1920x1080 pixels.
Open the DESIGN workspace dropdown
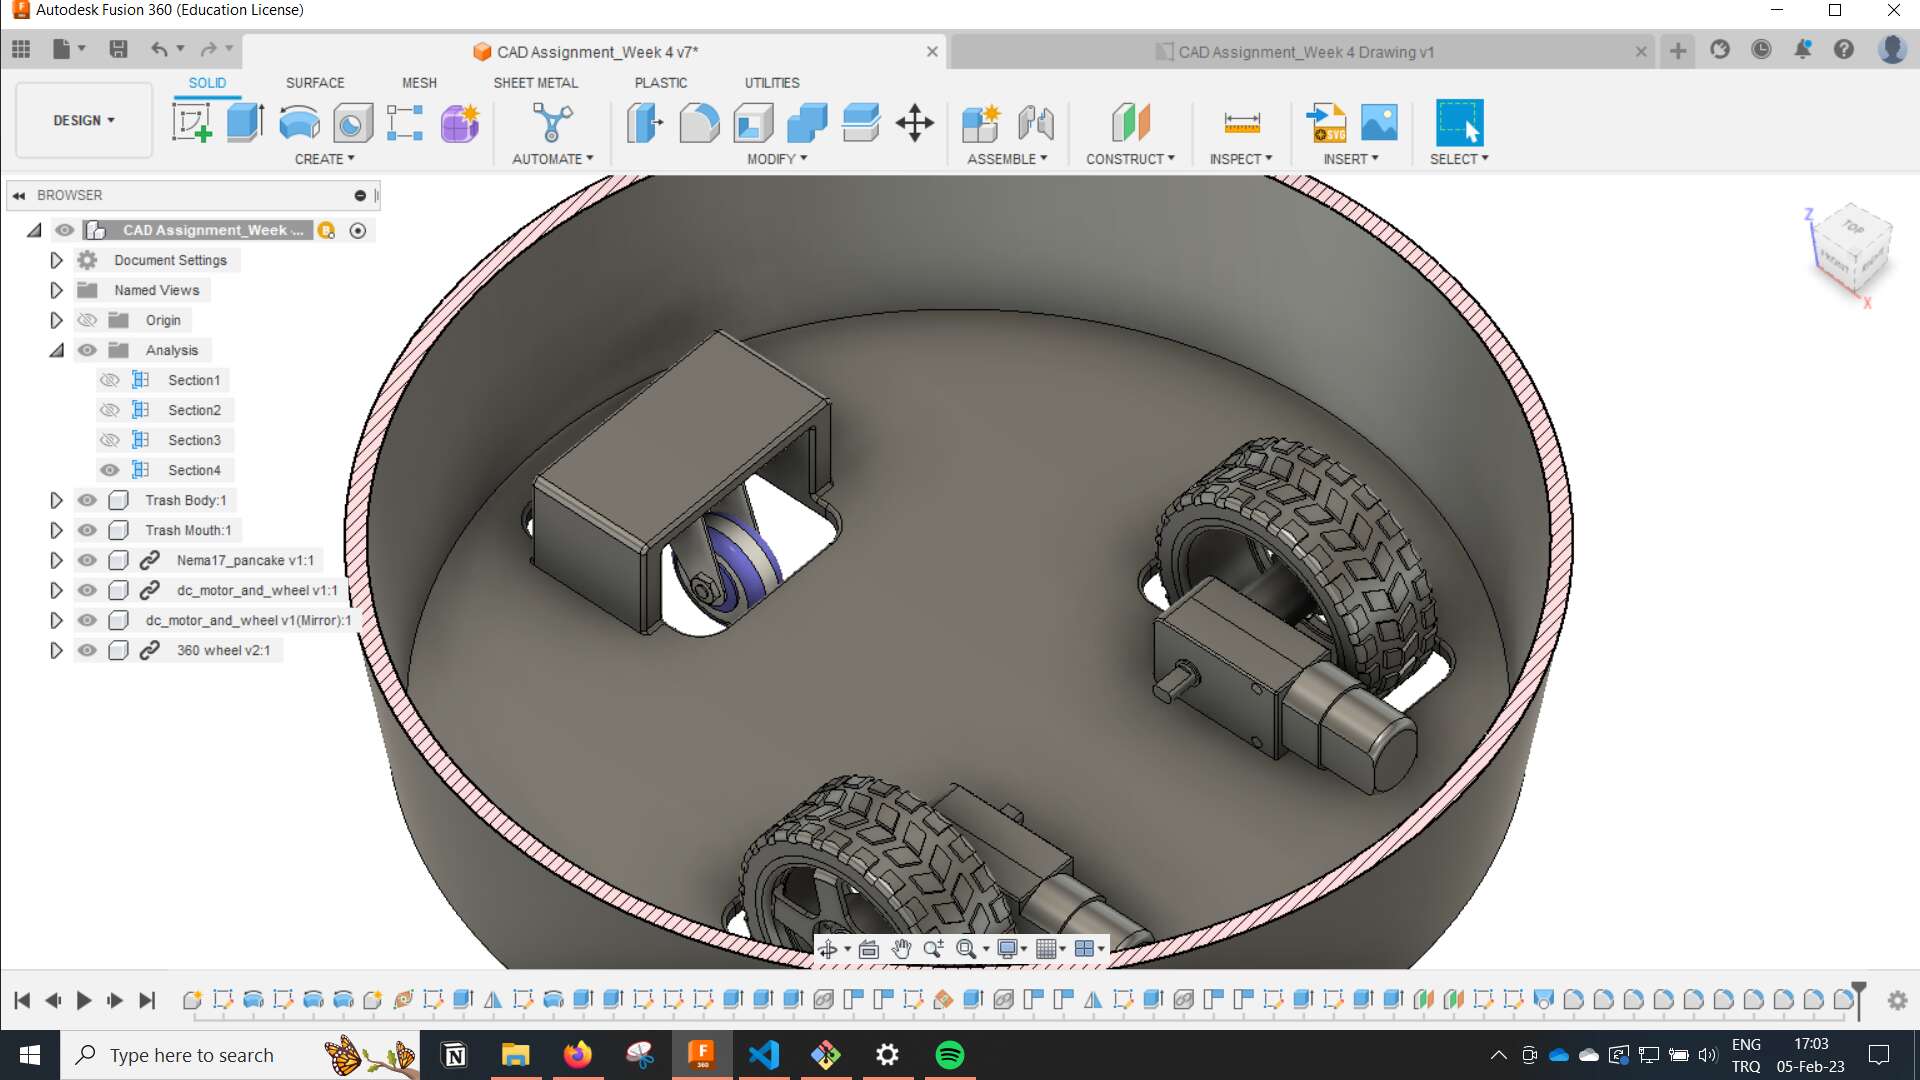(x=84, y=120)
